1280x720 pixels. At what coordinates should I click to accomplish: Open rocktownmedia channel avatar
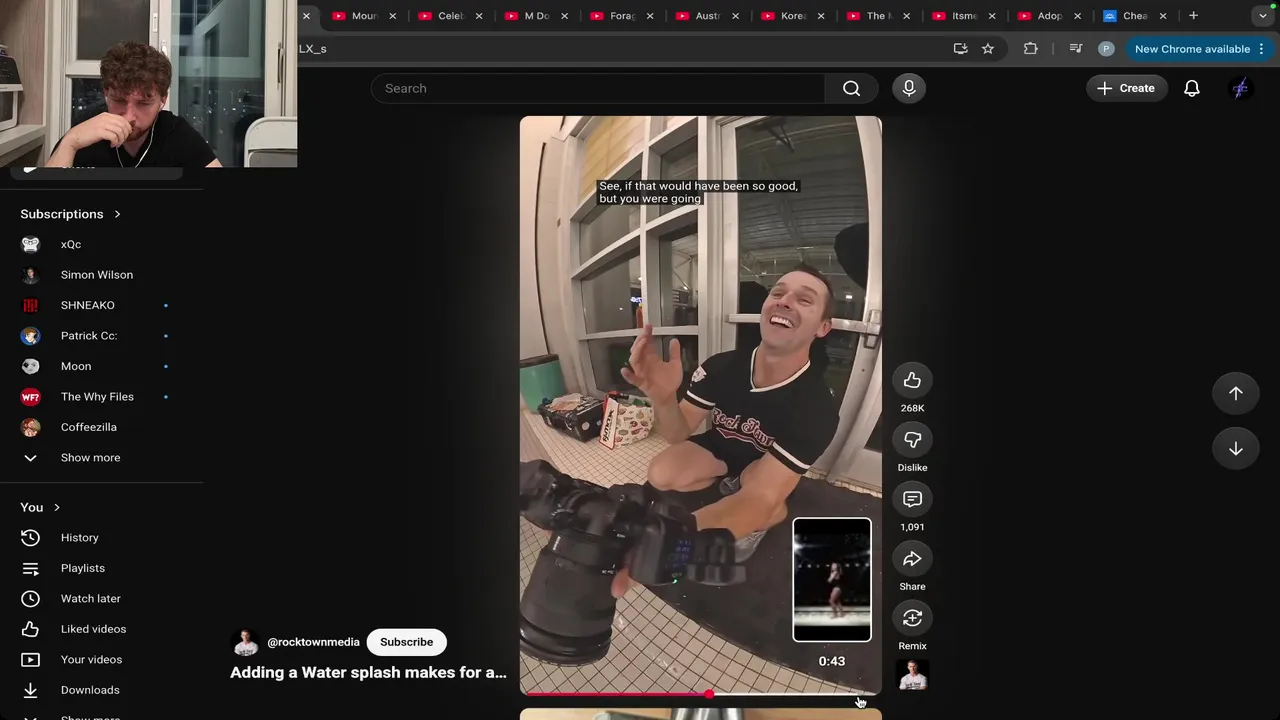coord(245,642)
